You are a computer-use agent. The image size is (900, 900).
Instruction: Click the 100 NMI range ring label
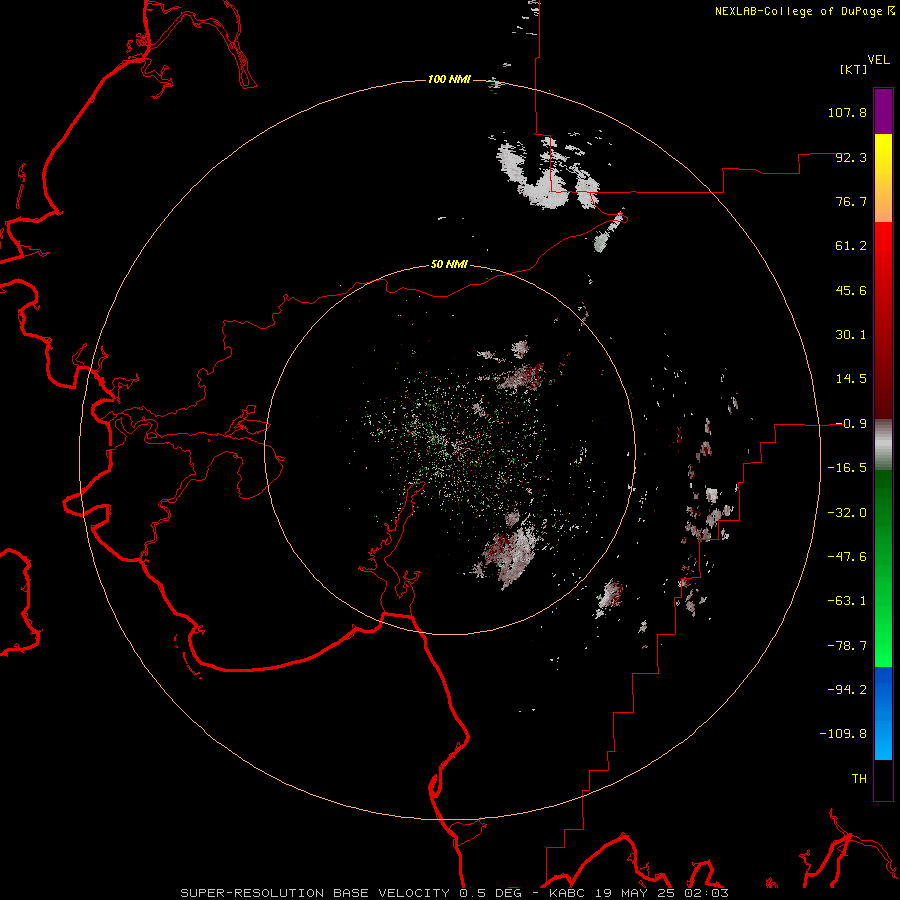coord(449,79)
